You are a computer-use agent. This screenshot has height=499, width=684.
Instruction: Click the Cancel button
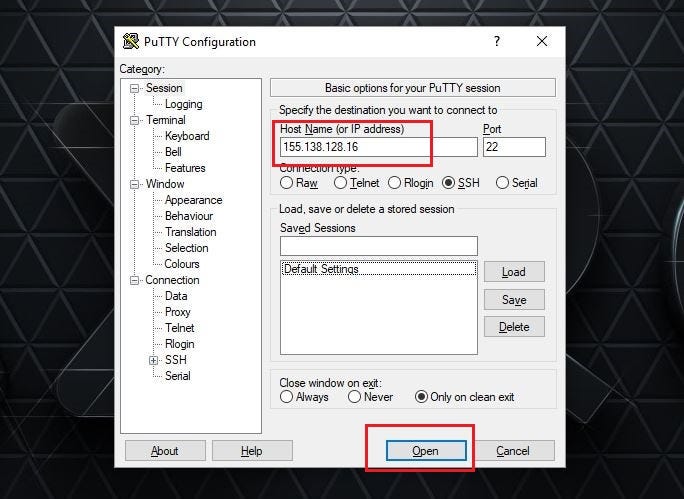point(513,451)
